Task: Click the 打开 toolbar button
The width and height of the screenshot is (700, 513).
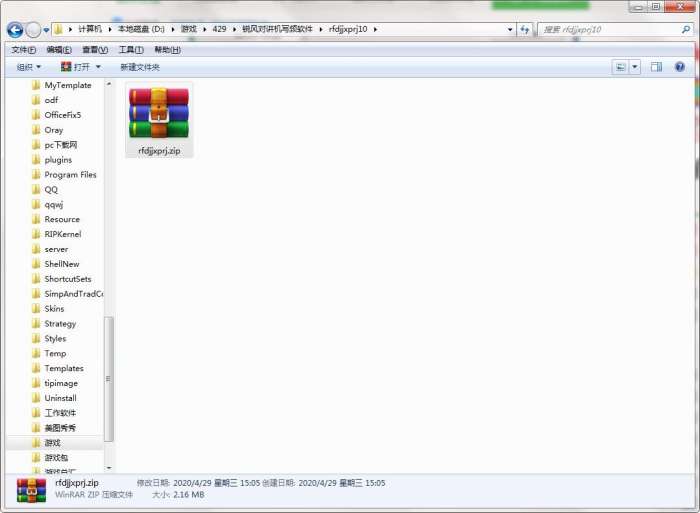Action: tap(75, 67)
